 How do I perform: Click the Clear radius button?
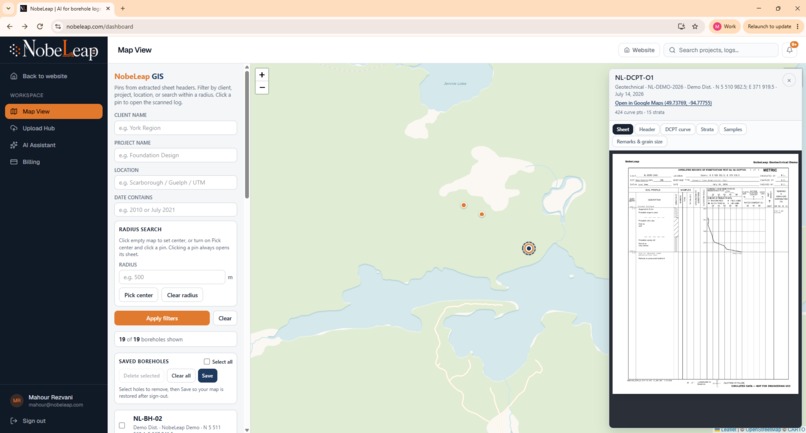point(182,295)
